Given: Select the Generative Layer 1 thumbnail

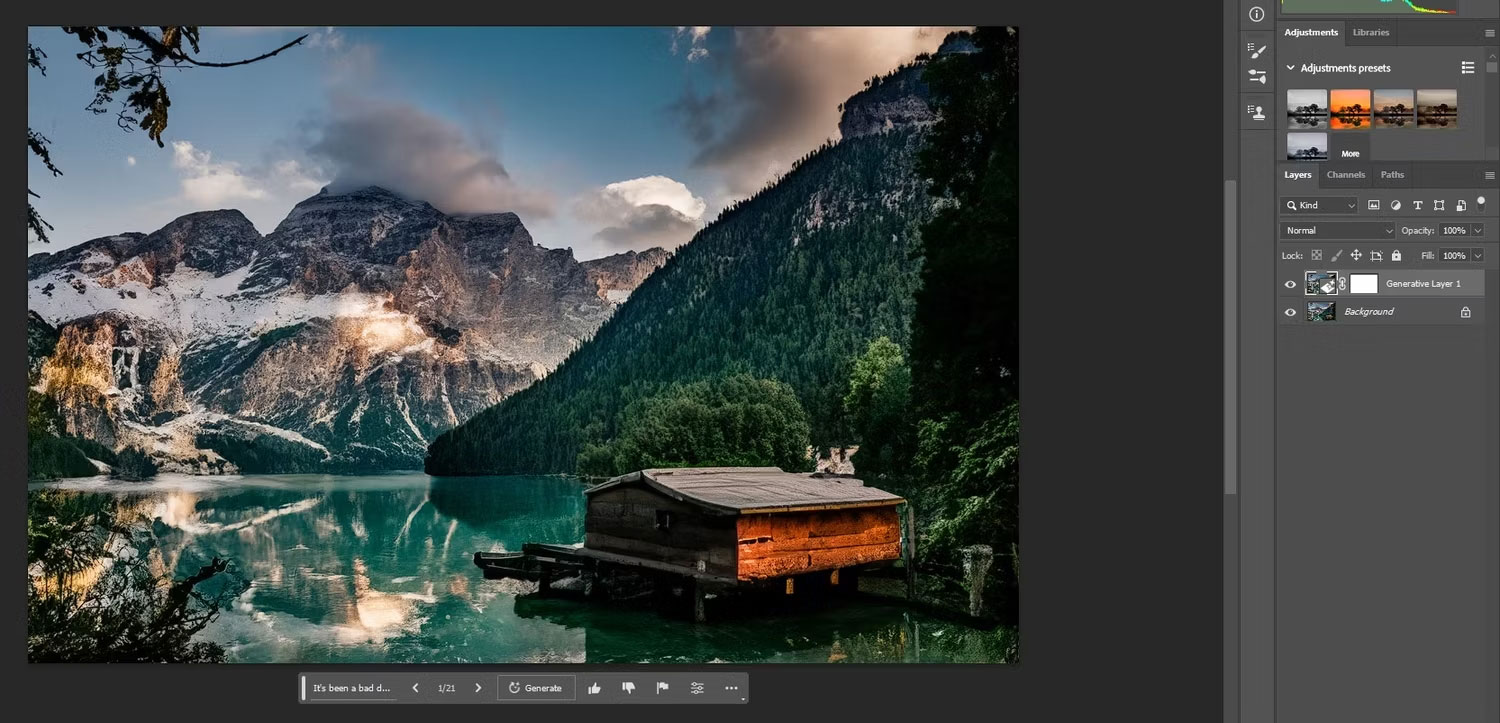Looking at the screenshot, I should (1321, 284).
